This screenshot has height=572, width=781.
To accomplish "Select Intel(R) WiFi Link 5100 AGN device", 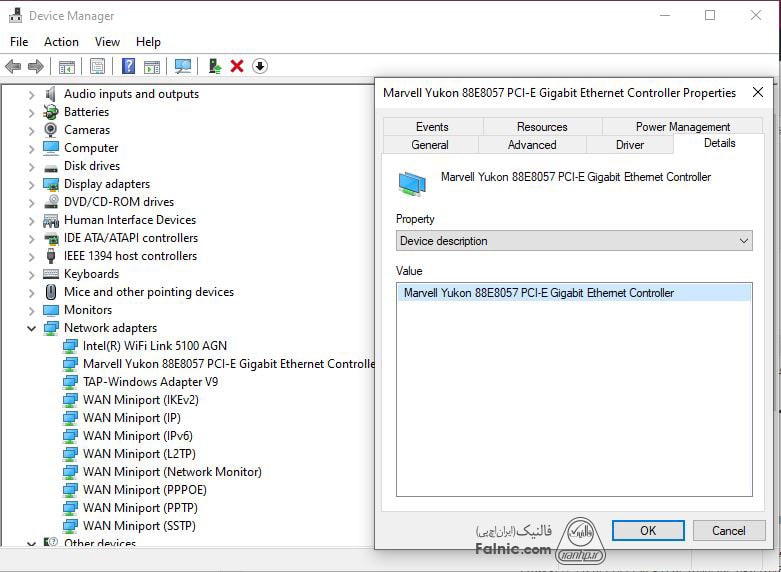I will [154, 346].
